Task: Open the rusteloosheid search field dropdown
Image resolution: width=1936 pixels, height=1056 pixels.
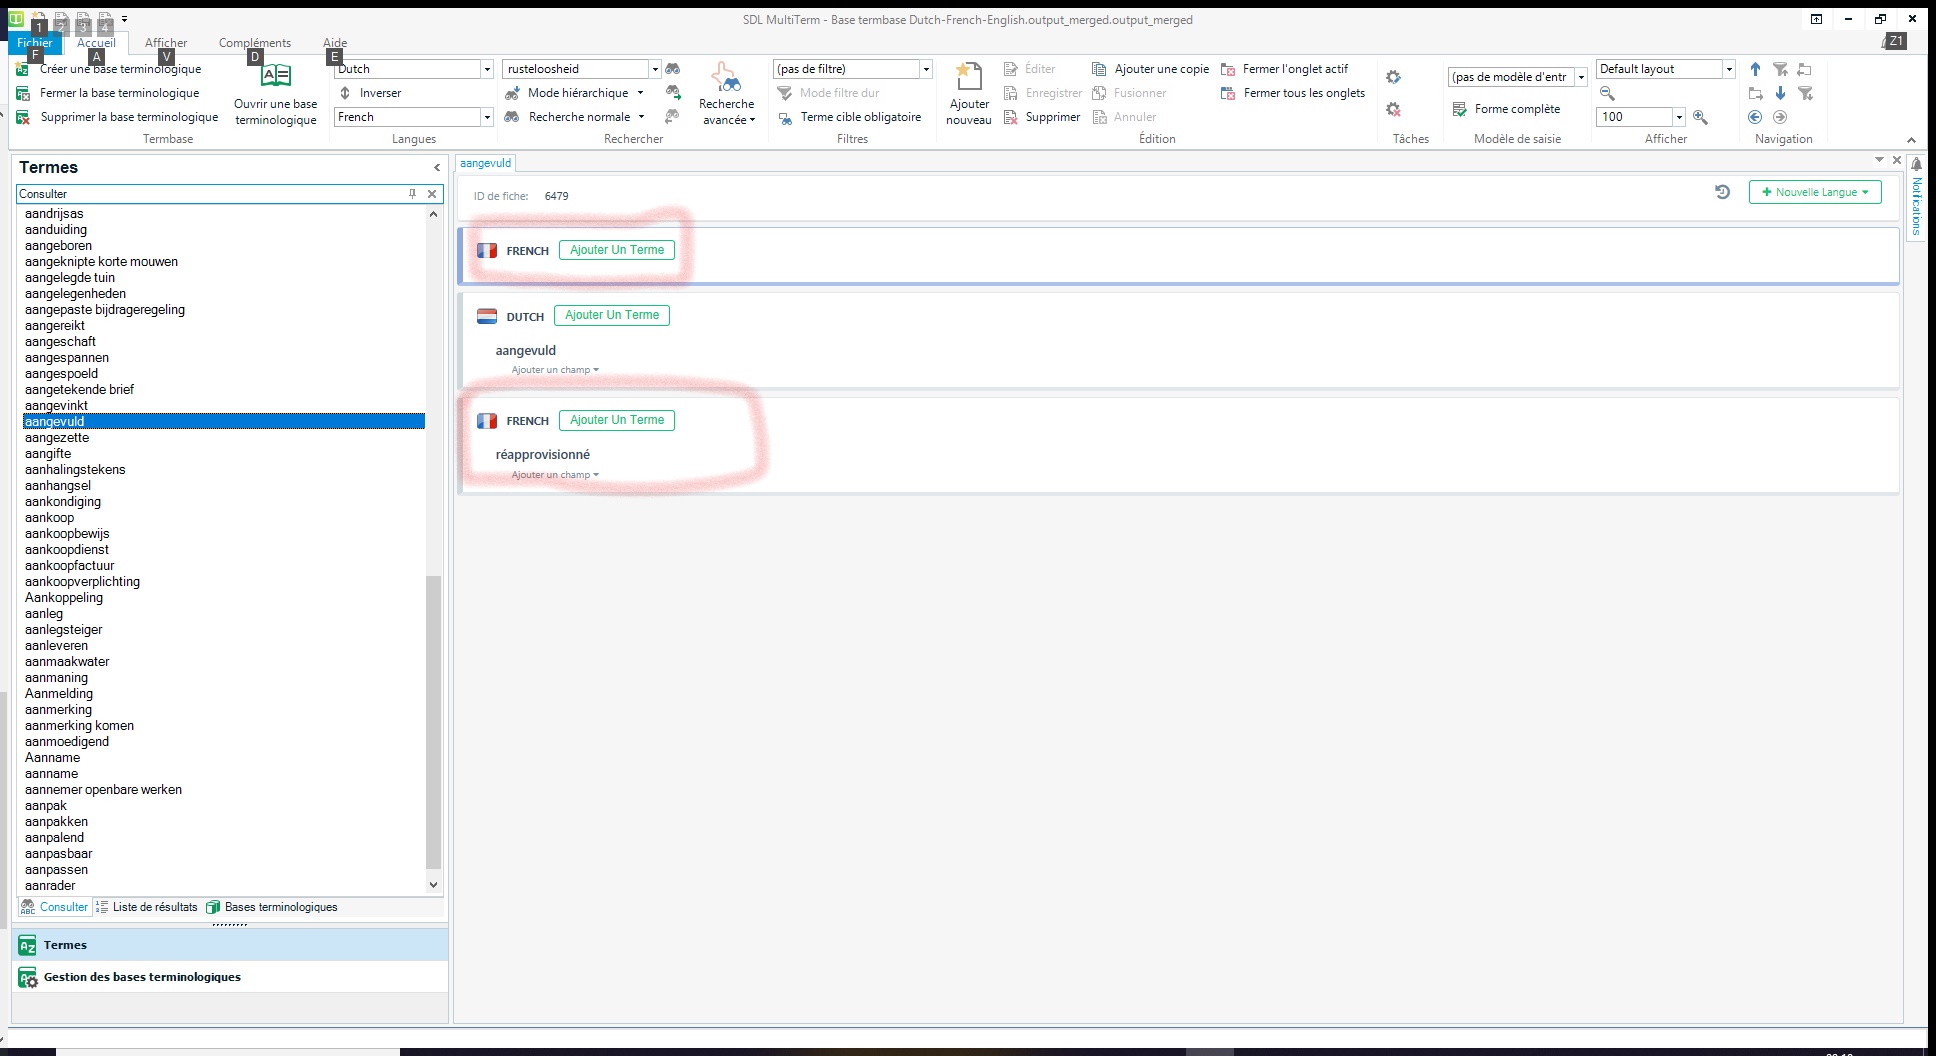Action: [x=655, y=69]
